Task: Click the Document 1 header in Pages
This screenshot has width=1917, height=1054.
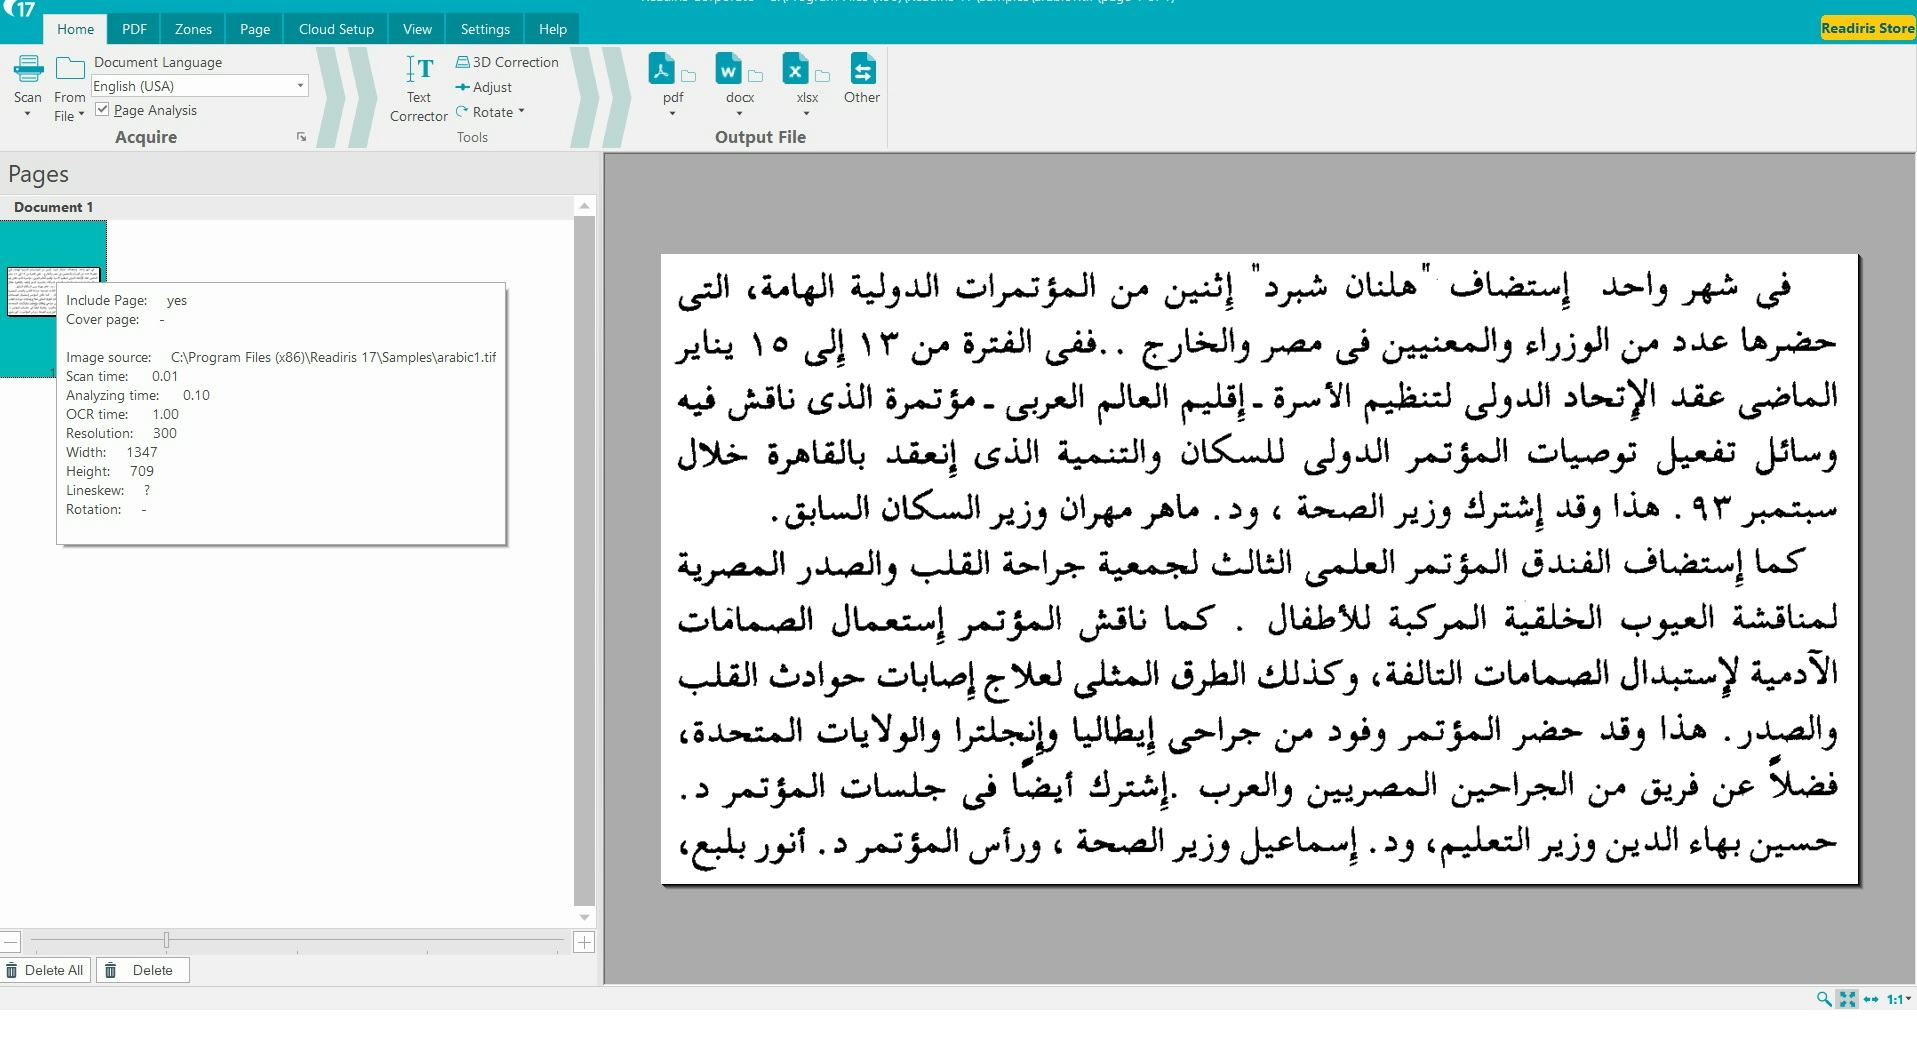Action: tap(53, 207)
